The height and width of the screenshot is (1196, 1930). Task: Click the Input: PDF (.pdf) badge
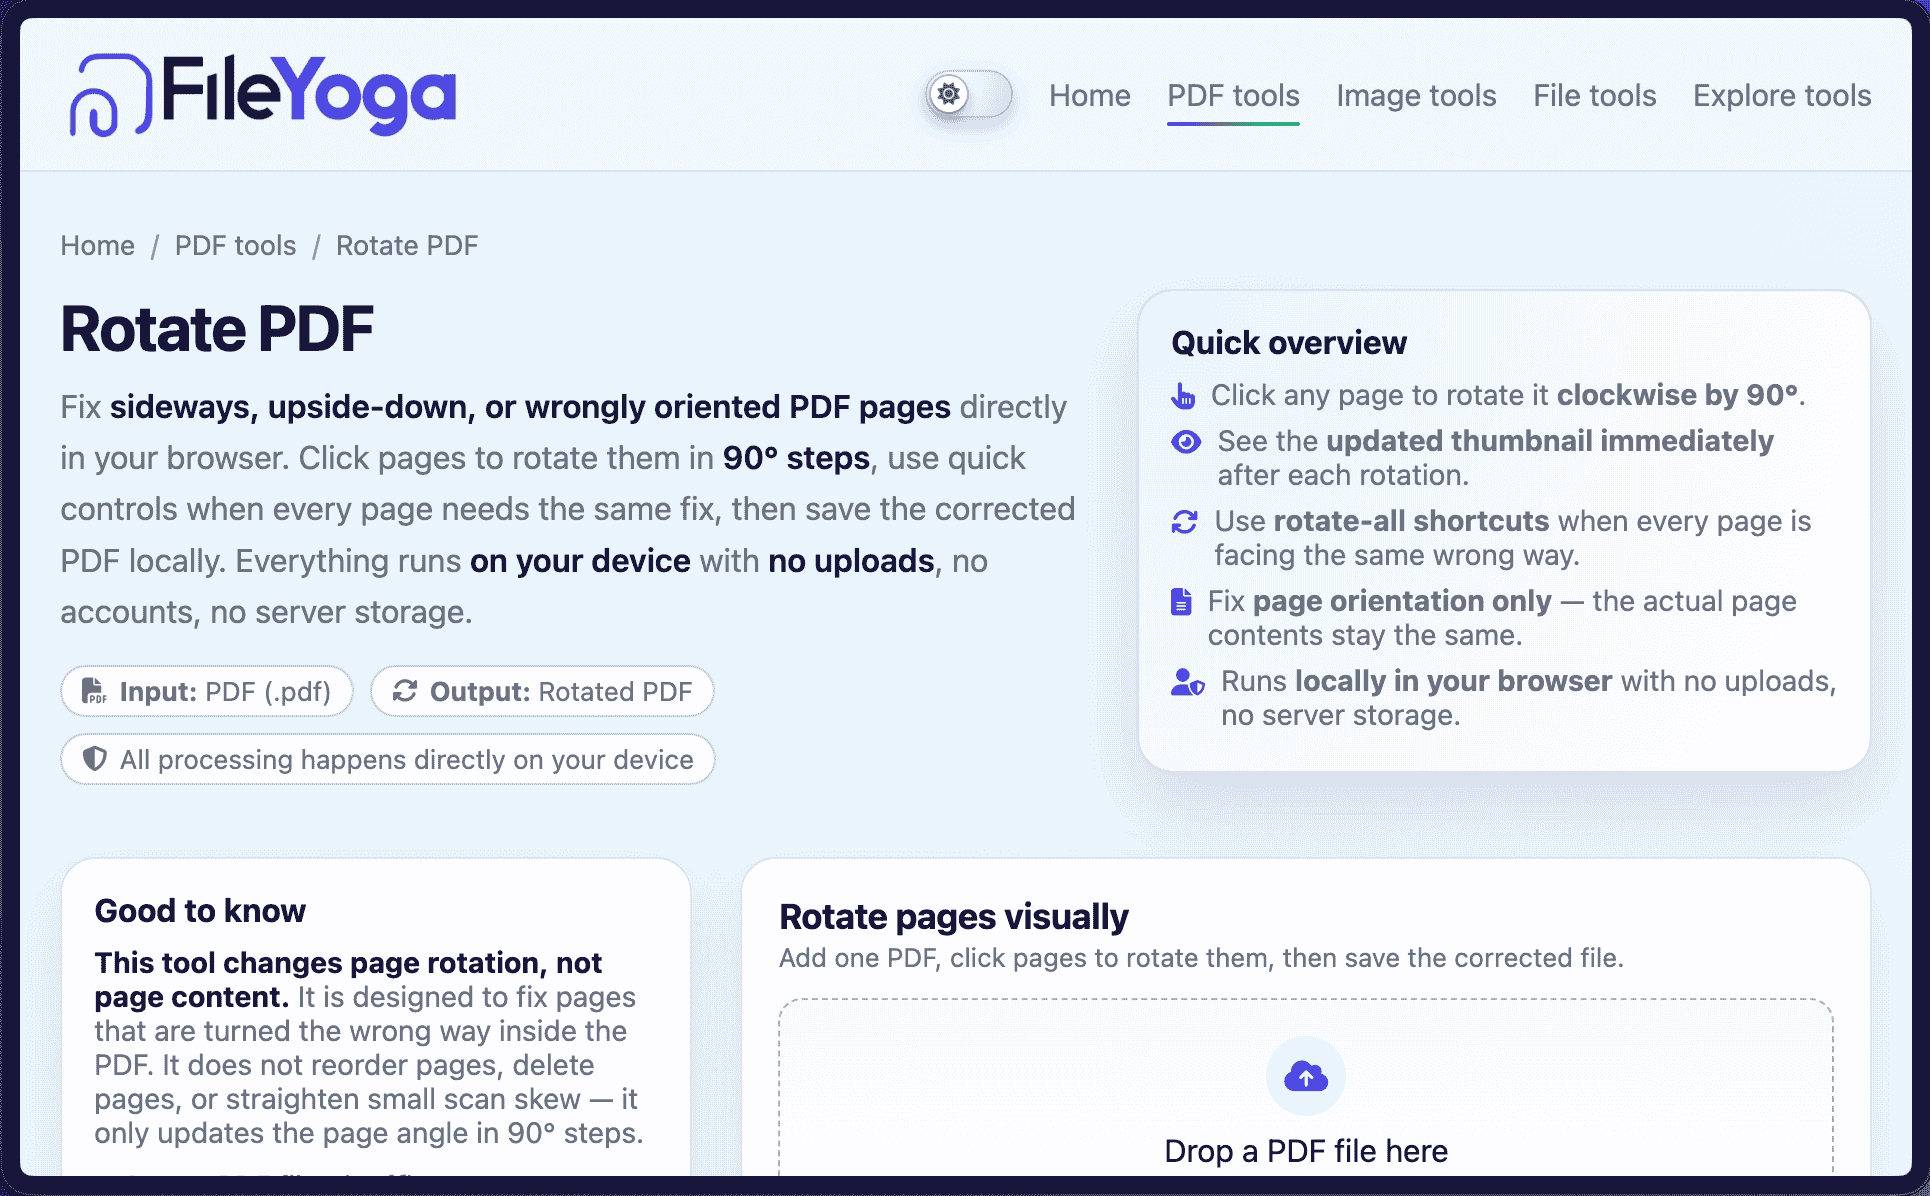(x=207, y=691)
